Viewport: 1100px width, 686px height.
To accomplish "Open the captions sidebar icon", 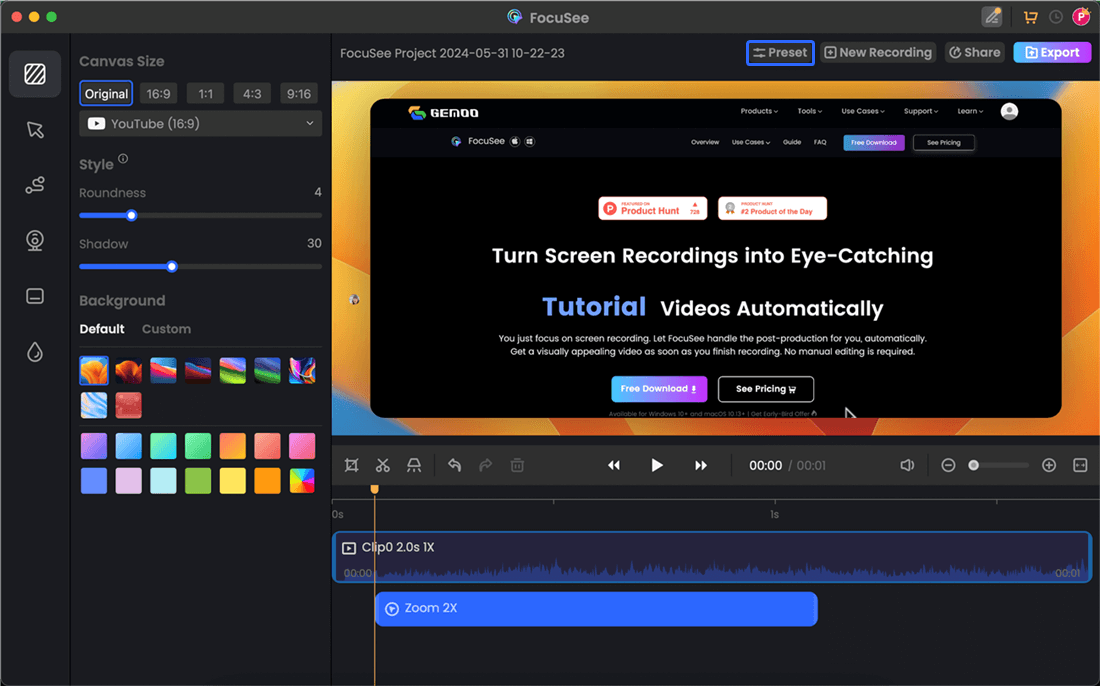I will click(35, 296).
